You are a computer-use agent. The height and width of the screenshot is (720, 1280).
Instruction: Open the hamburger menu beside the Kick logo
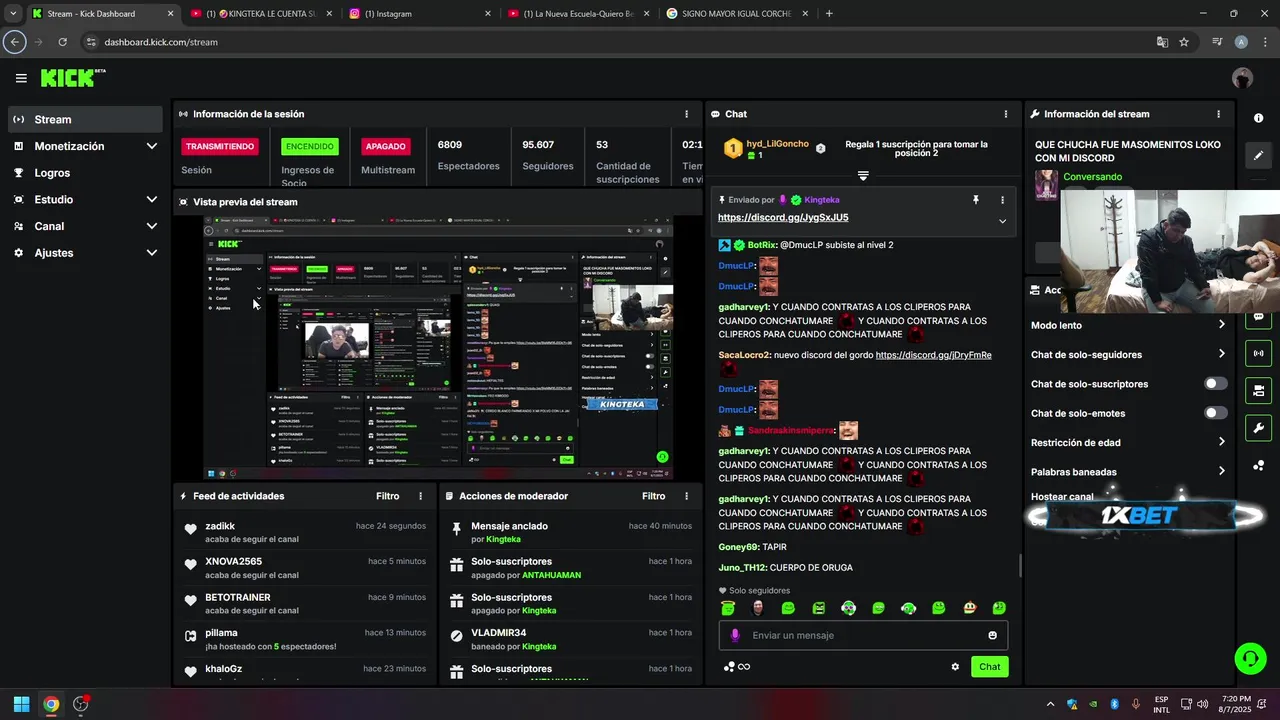pyautogui.click(x=21, y=78)
